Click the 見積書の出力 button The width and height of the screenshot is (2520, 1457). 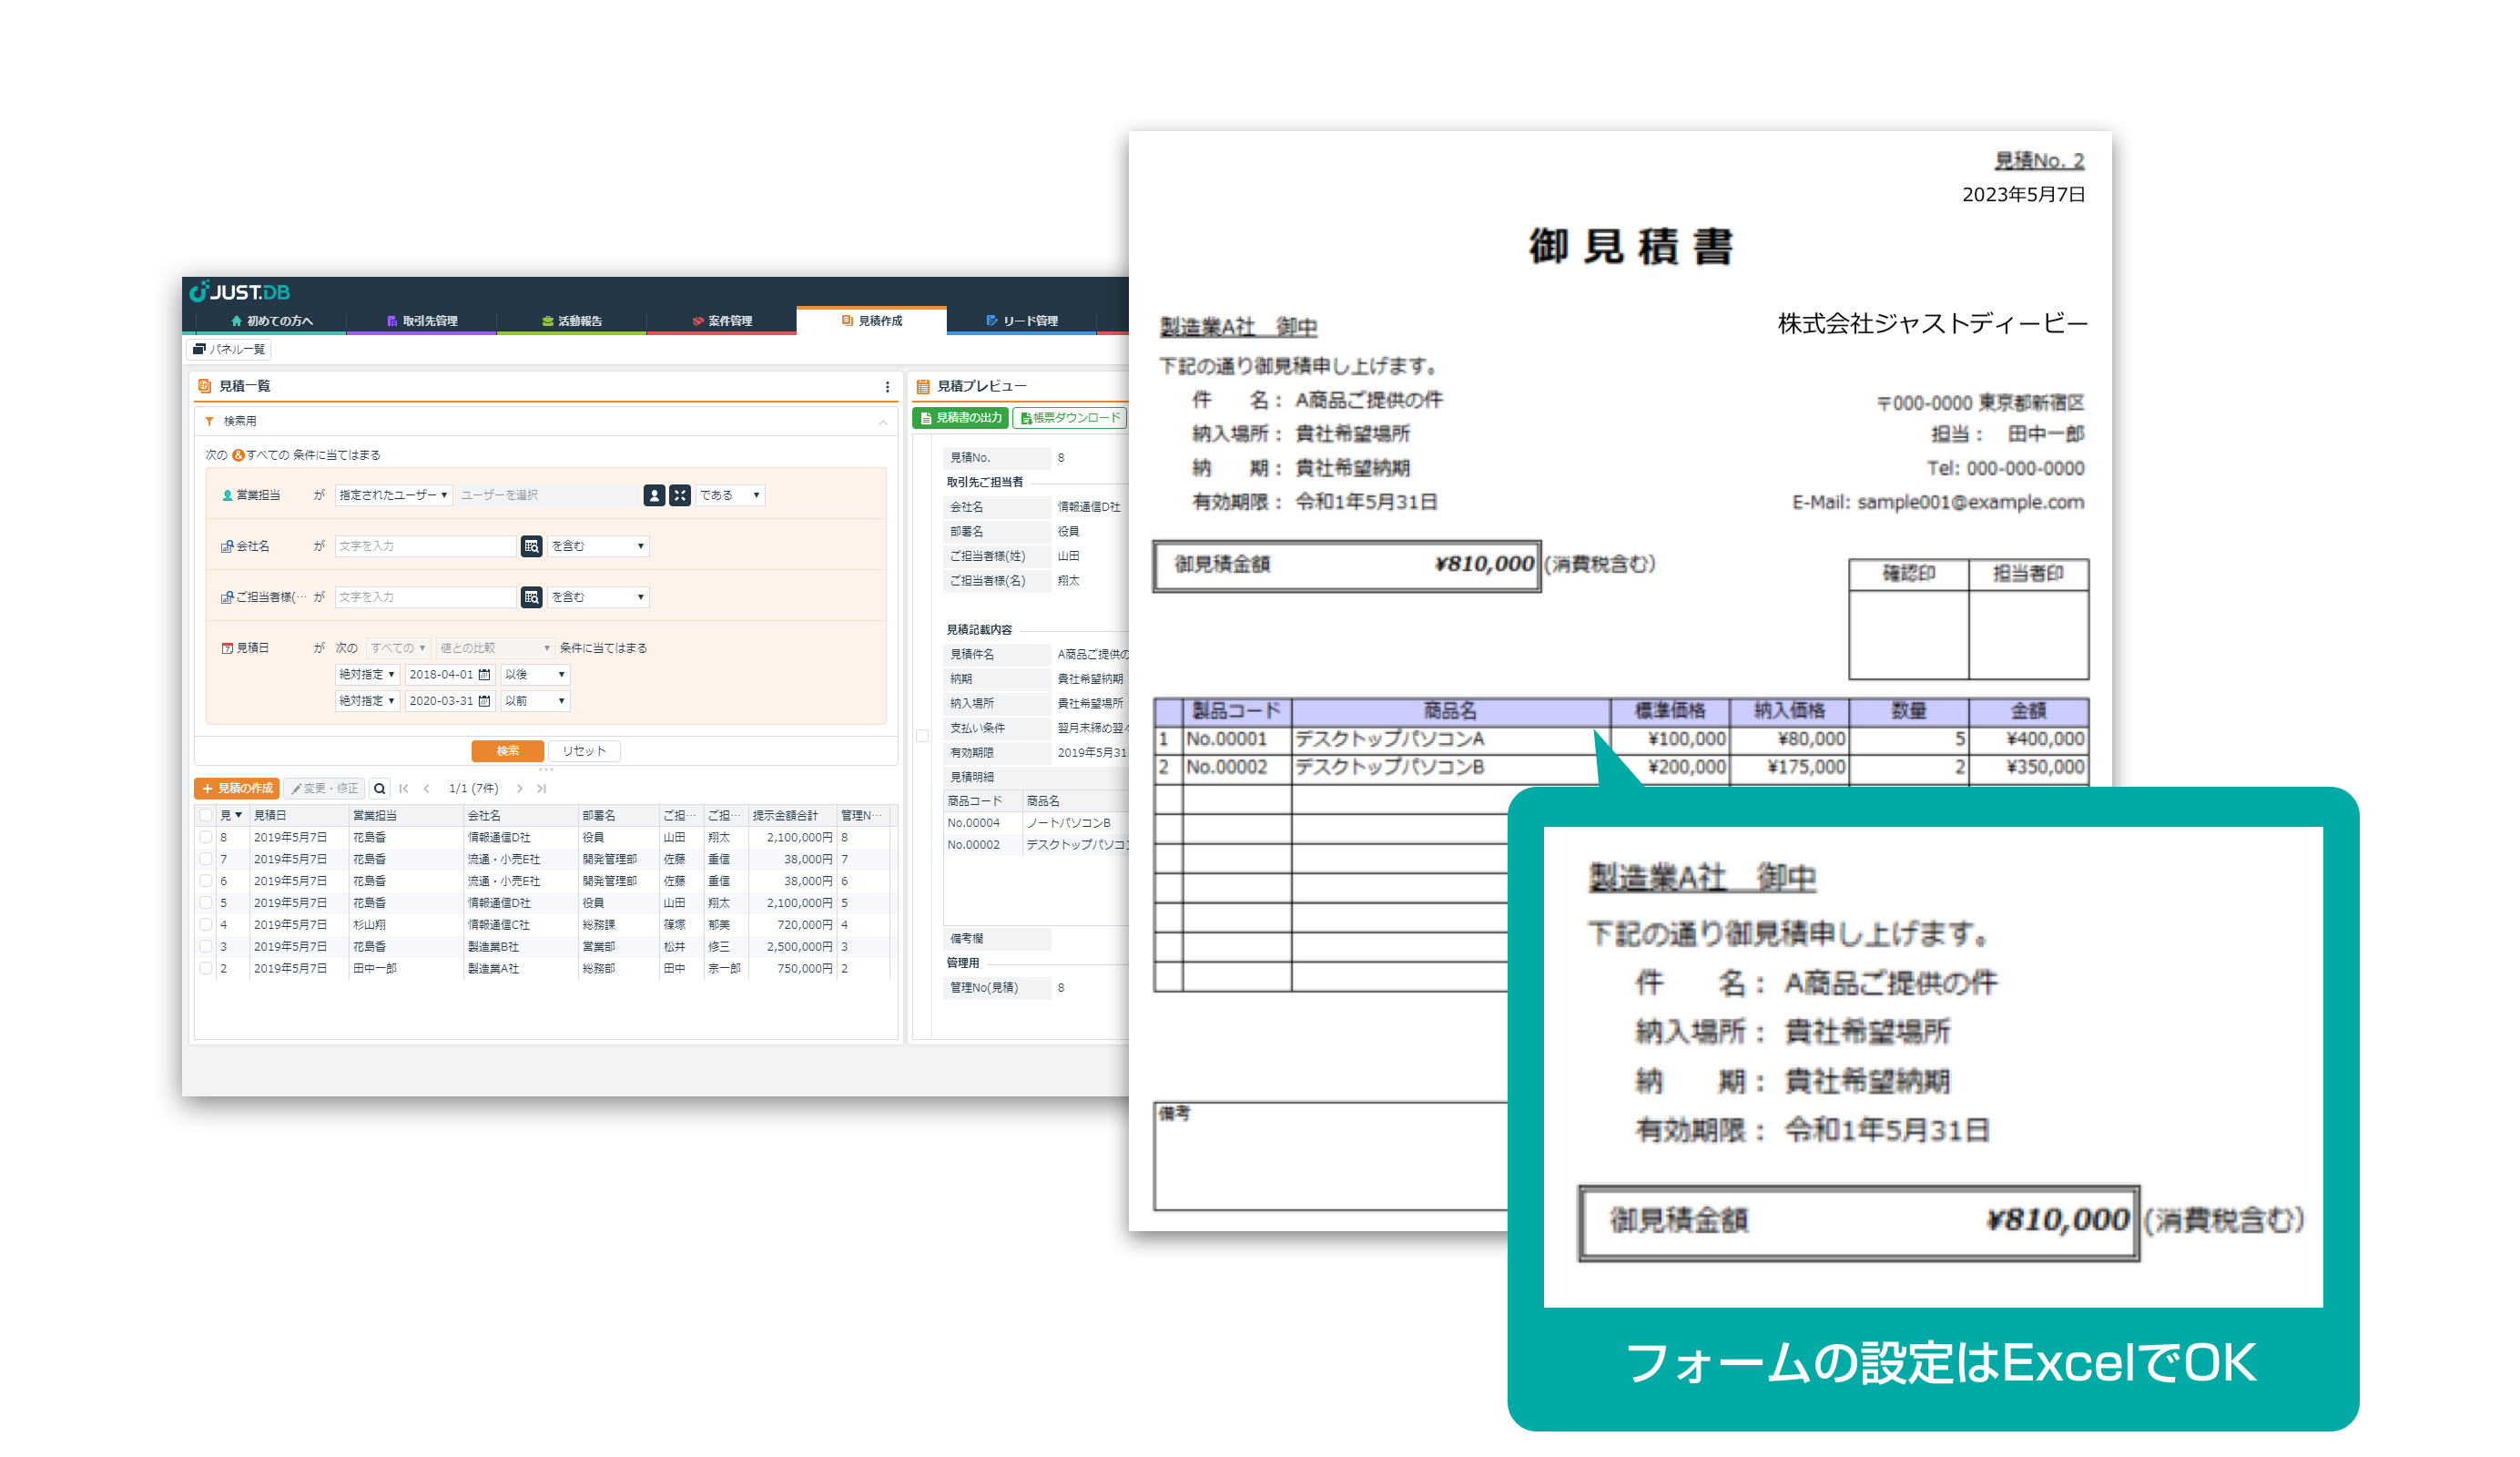coord(960,418)
